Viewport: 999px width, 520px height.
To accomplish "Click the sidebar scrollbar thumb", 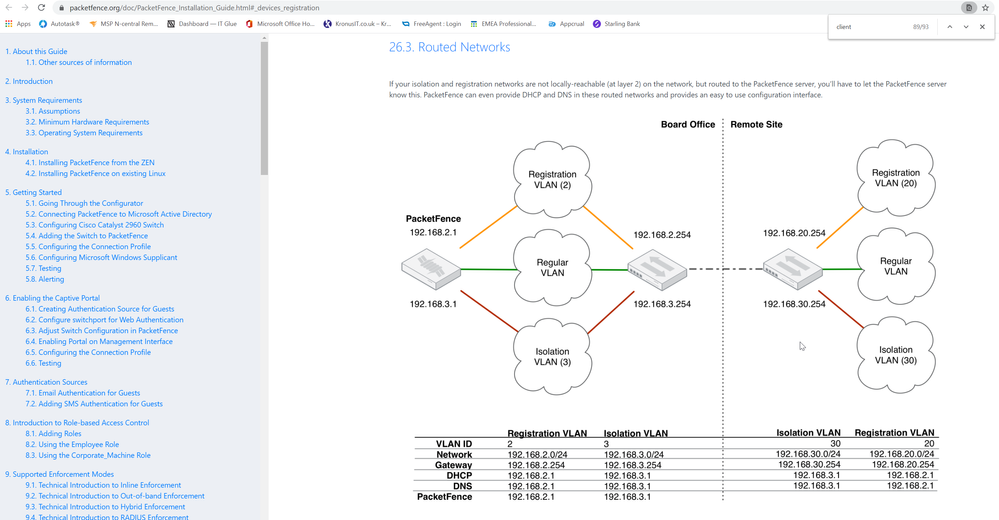I will 264,107.
